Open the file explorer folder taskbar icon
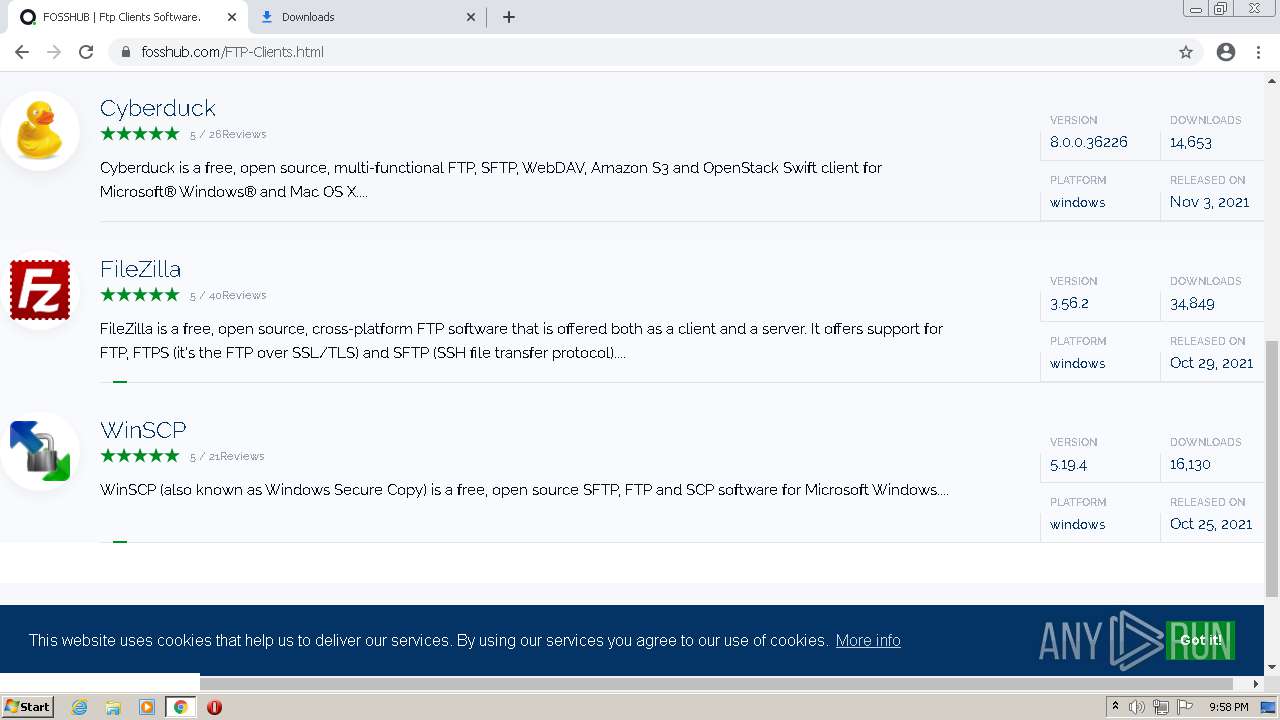Screen dimensions: 1280x720 [x=113, y=707]
